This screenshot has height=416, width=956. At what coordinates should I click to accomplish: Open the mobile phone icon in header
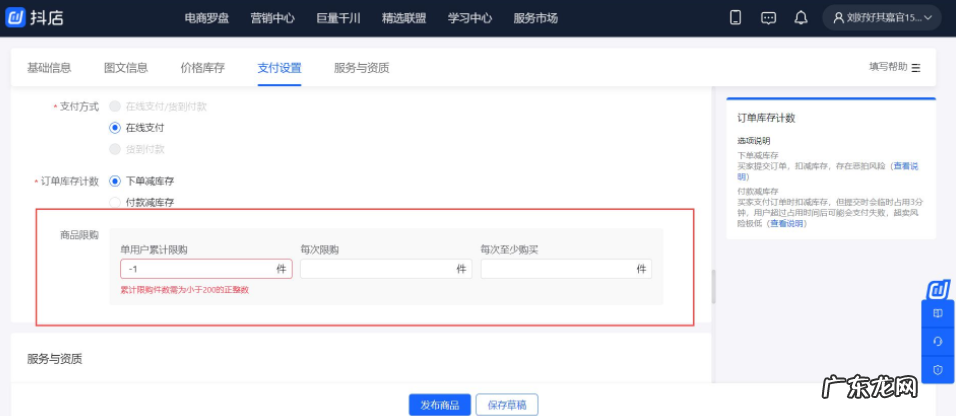point(735,18)
